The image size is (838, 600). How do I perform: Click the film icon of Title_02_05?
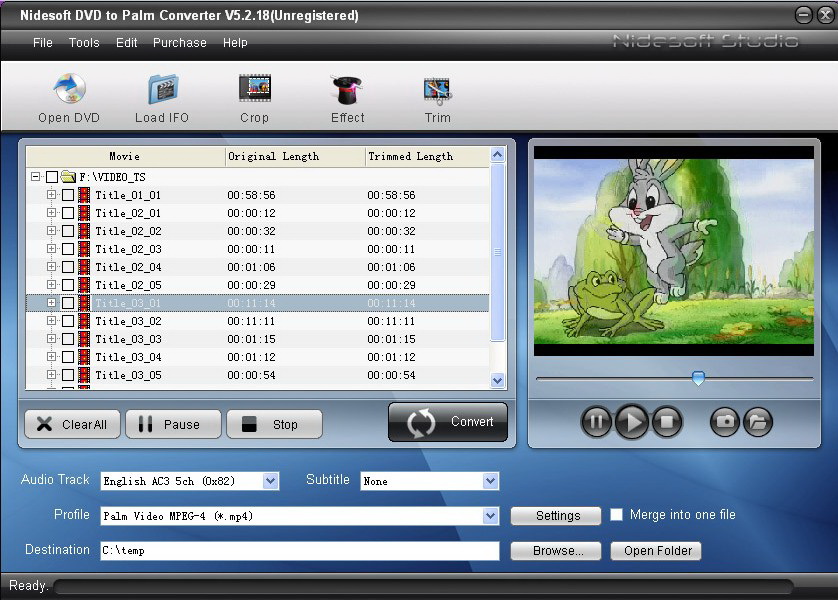pyautogui.click(x=84, y=285)
